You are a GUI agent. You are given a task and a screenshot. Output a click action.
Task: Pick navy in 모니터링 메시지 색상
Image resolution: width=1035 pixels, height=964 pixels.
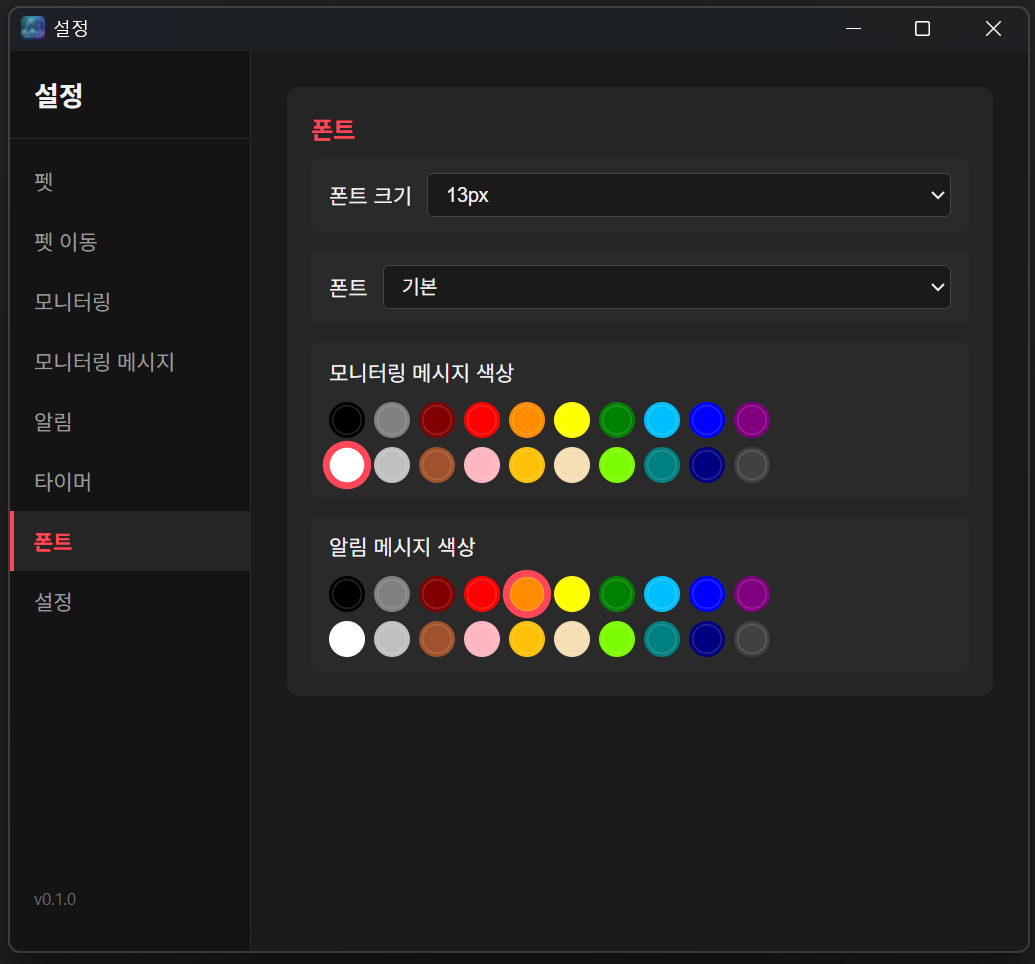click(707, 465)
